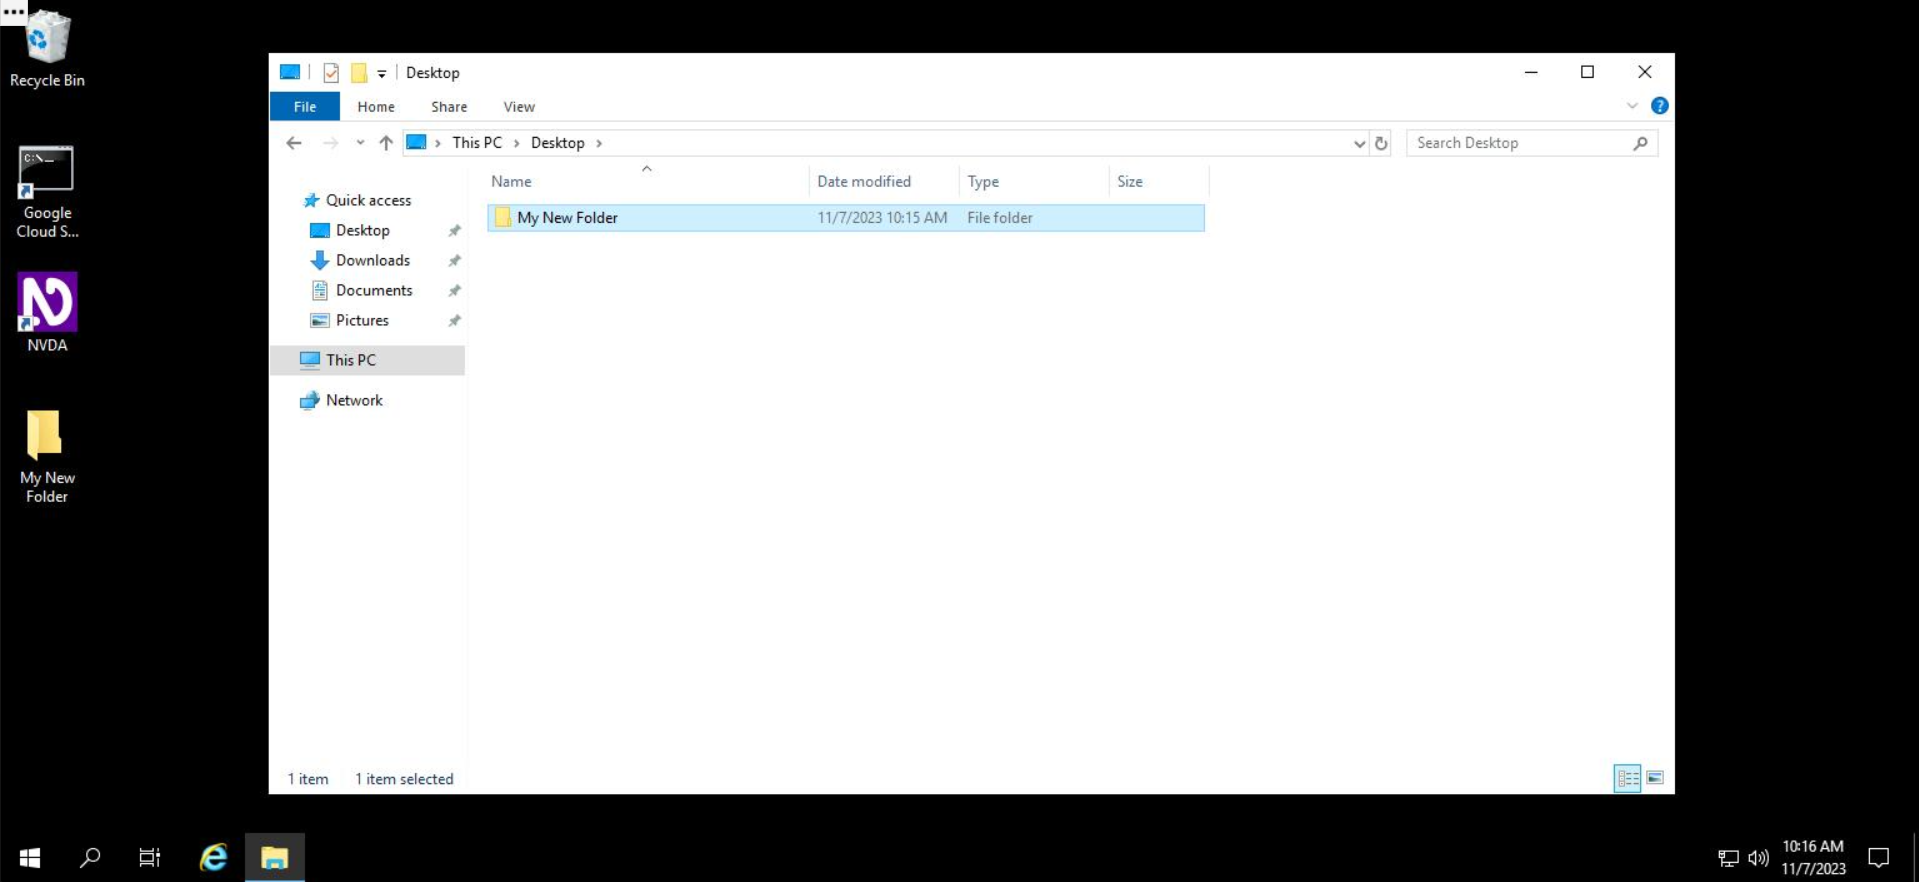The height and width of the screenshot is (882, 1919).
Task: Click the 11/7/2023 10:15 AM date cell
Action: 882,218
